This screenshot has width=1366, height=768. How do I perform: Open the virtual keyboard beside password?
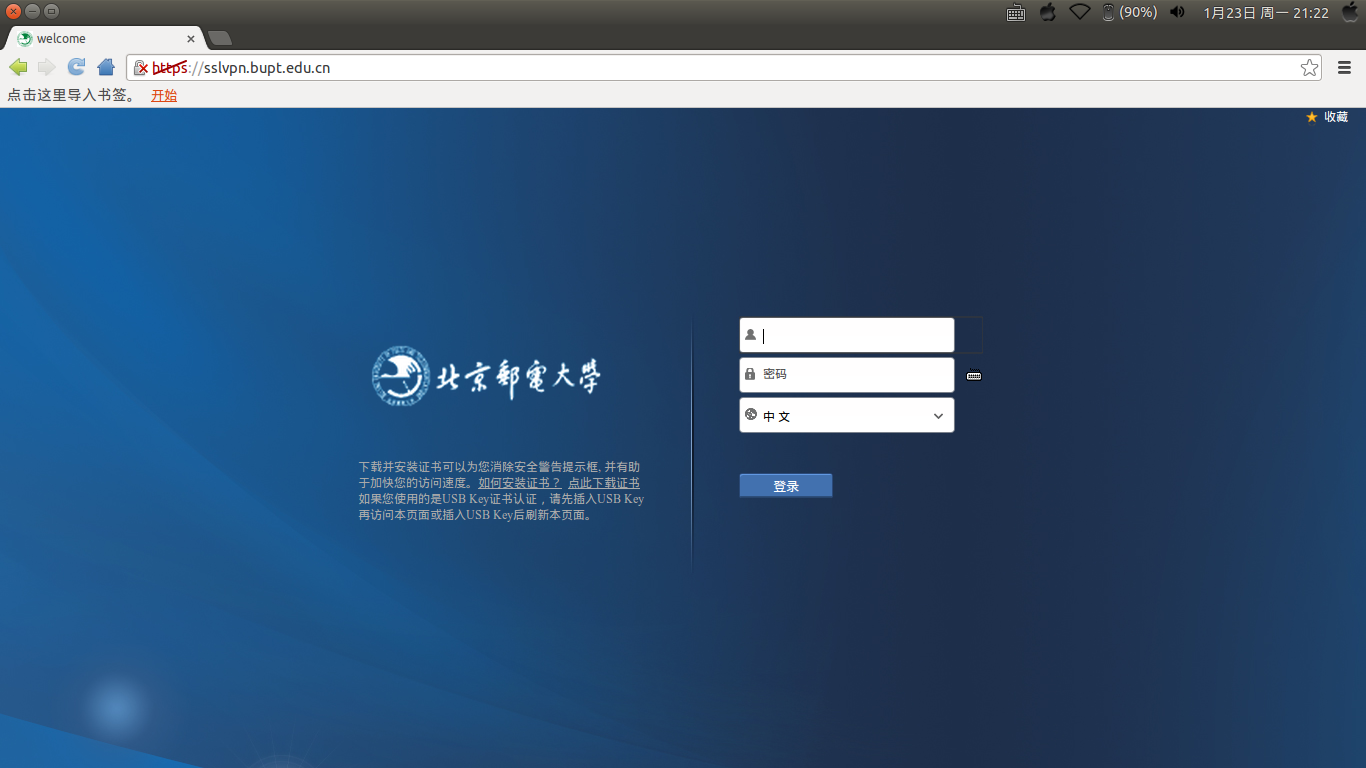974,376
